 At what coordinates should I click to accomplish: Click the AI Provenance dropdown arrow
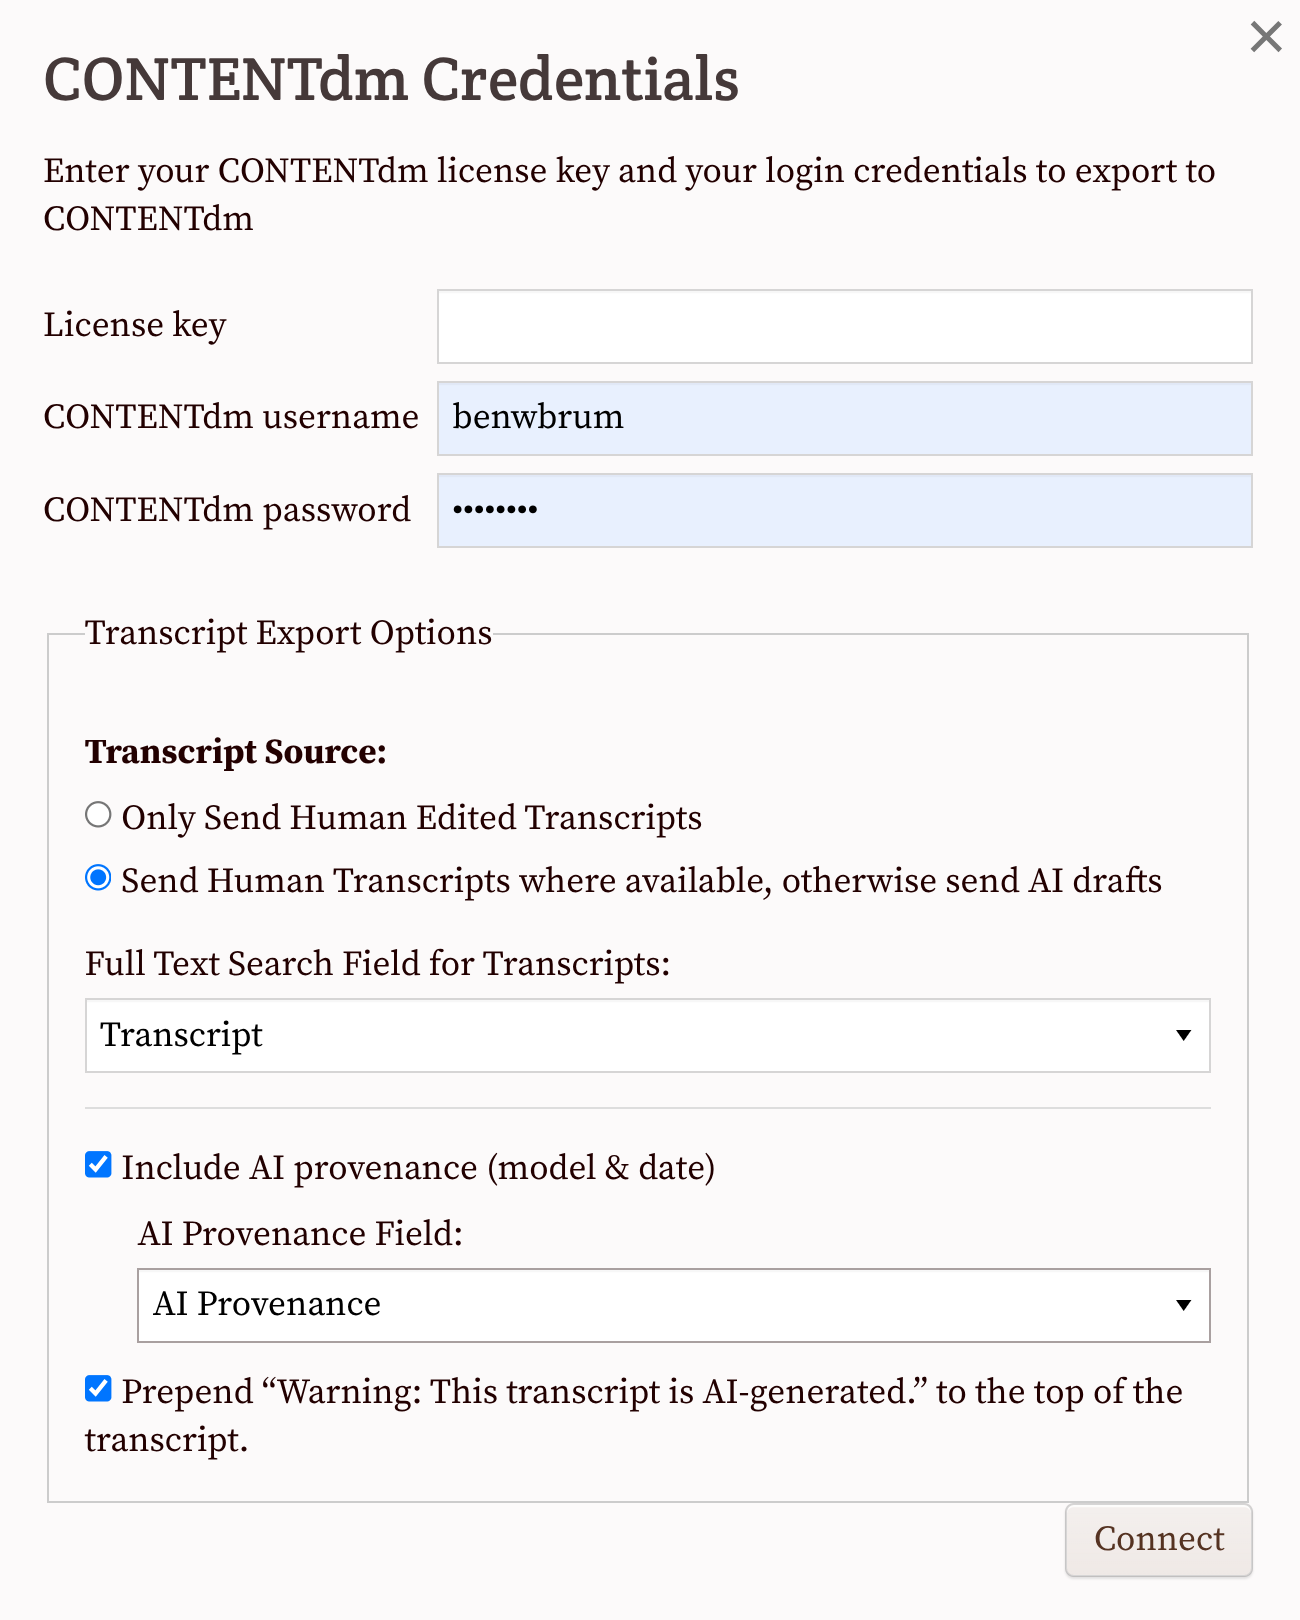point(1183,1305)
